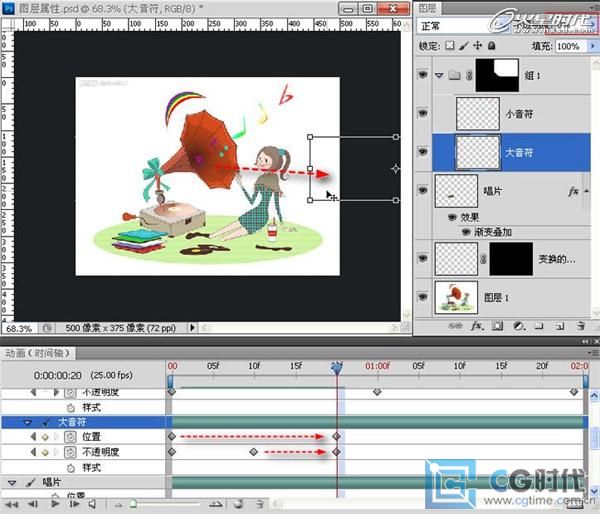Add keyframe diamond for 大音符 位置
Image resolution: width=600 pixels, height=514 pixels.
click(x=45, y=437)
